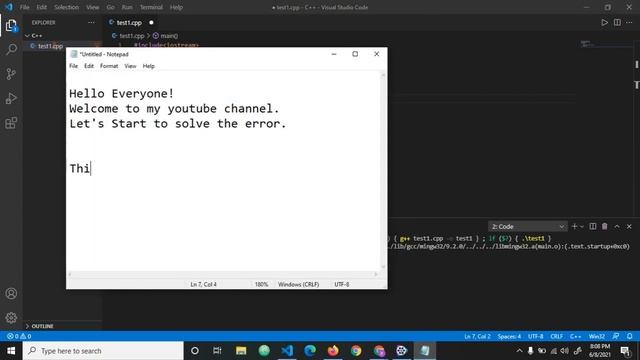Open Task View on the taskbar
640x360 pixels.
[x=217, y=351]
